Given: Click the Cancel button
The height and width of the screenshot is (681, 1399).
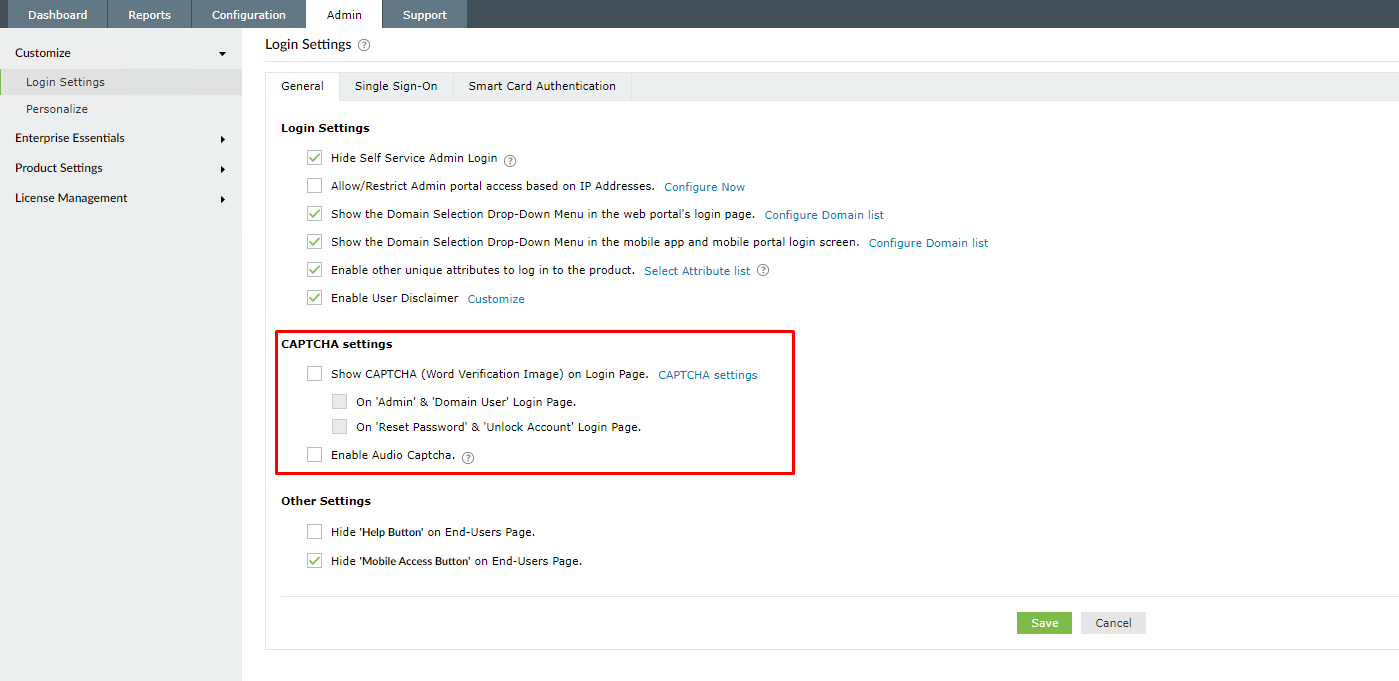Looking at the screenshot, I should pos(1113,623).
